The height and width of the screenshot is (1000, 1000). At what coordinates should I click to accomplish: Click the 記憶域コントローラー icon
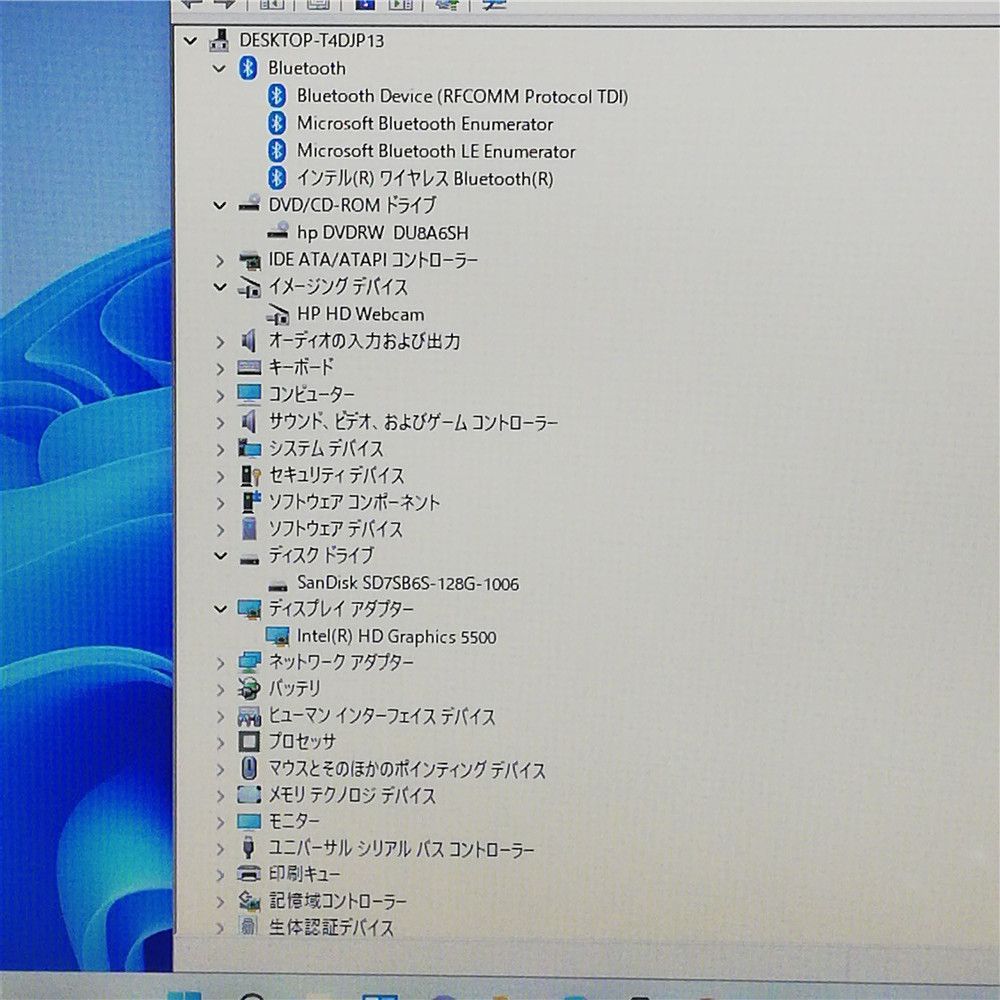coord(249,901)
